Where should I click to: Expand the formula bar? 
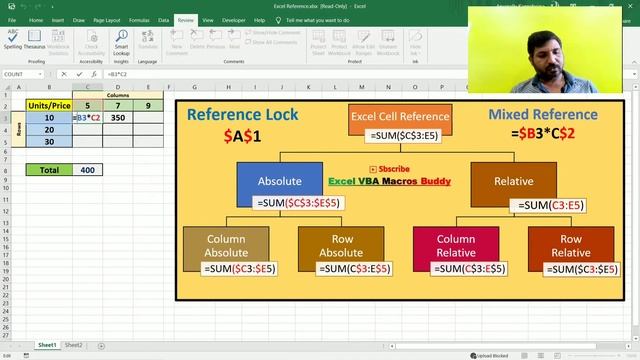point(635,74)
